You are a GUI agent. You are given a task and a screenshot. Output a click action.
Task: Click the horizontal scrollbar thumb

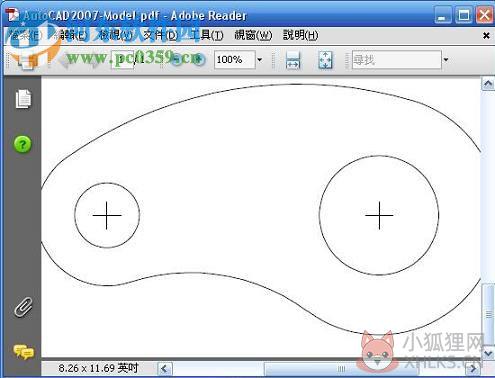tap(341, 369)
